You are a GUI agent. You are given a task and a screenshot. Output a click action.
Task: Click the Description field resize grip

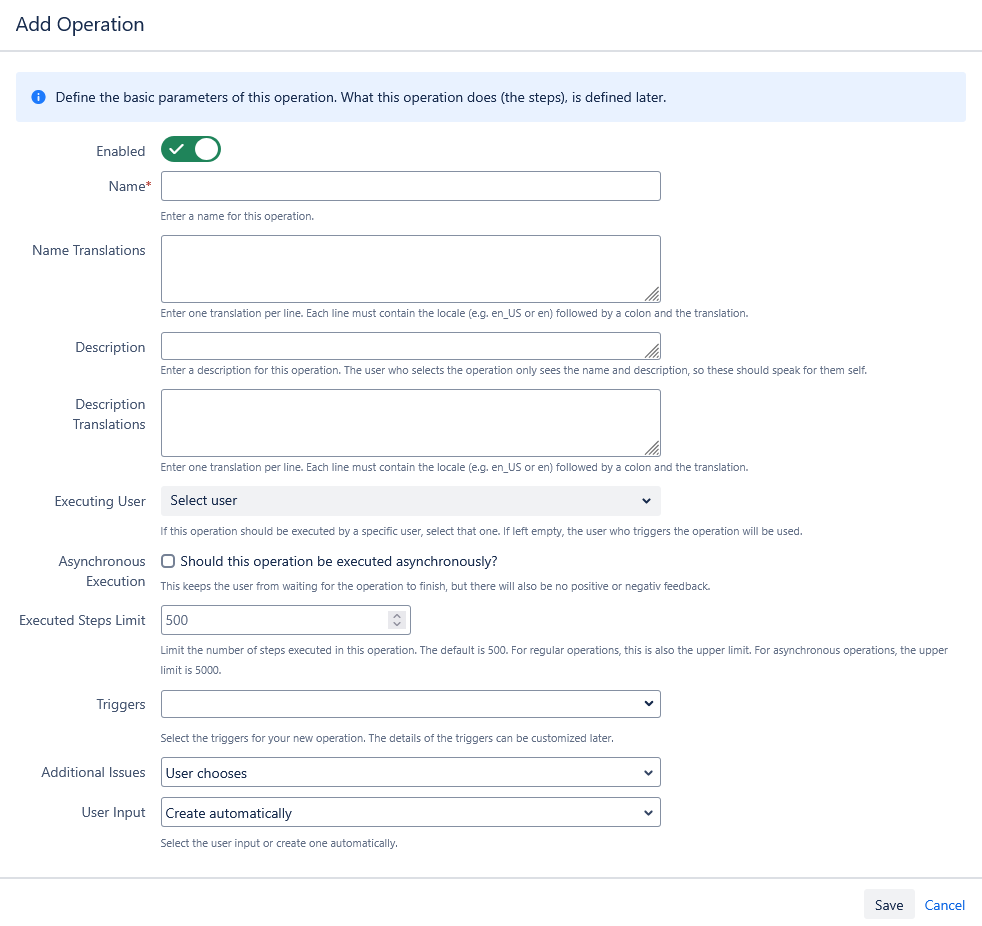tap(652, 351)
